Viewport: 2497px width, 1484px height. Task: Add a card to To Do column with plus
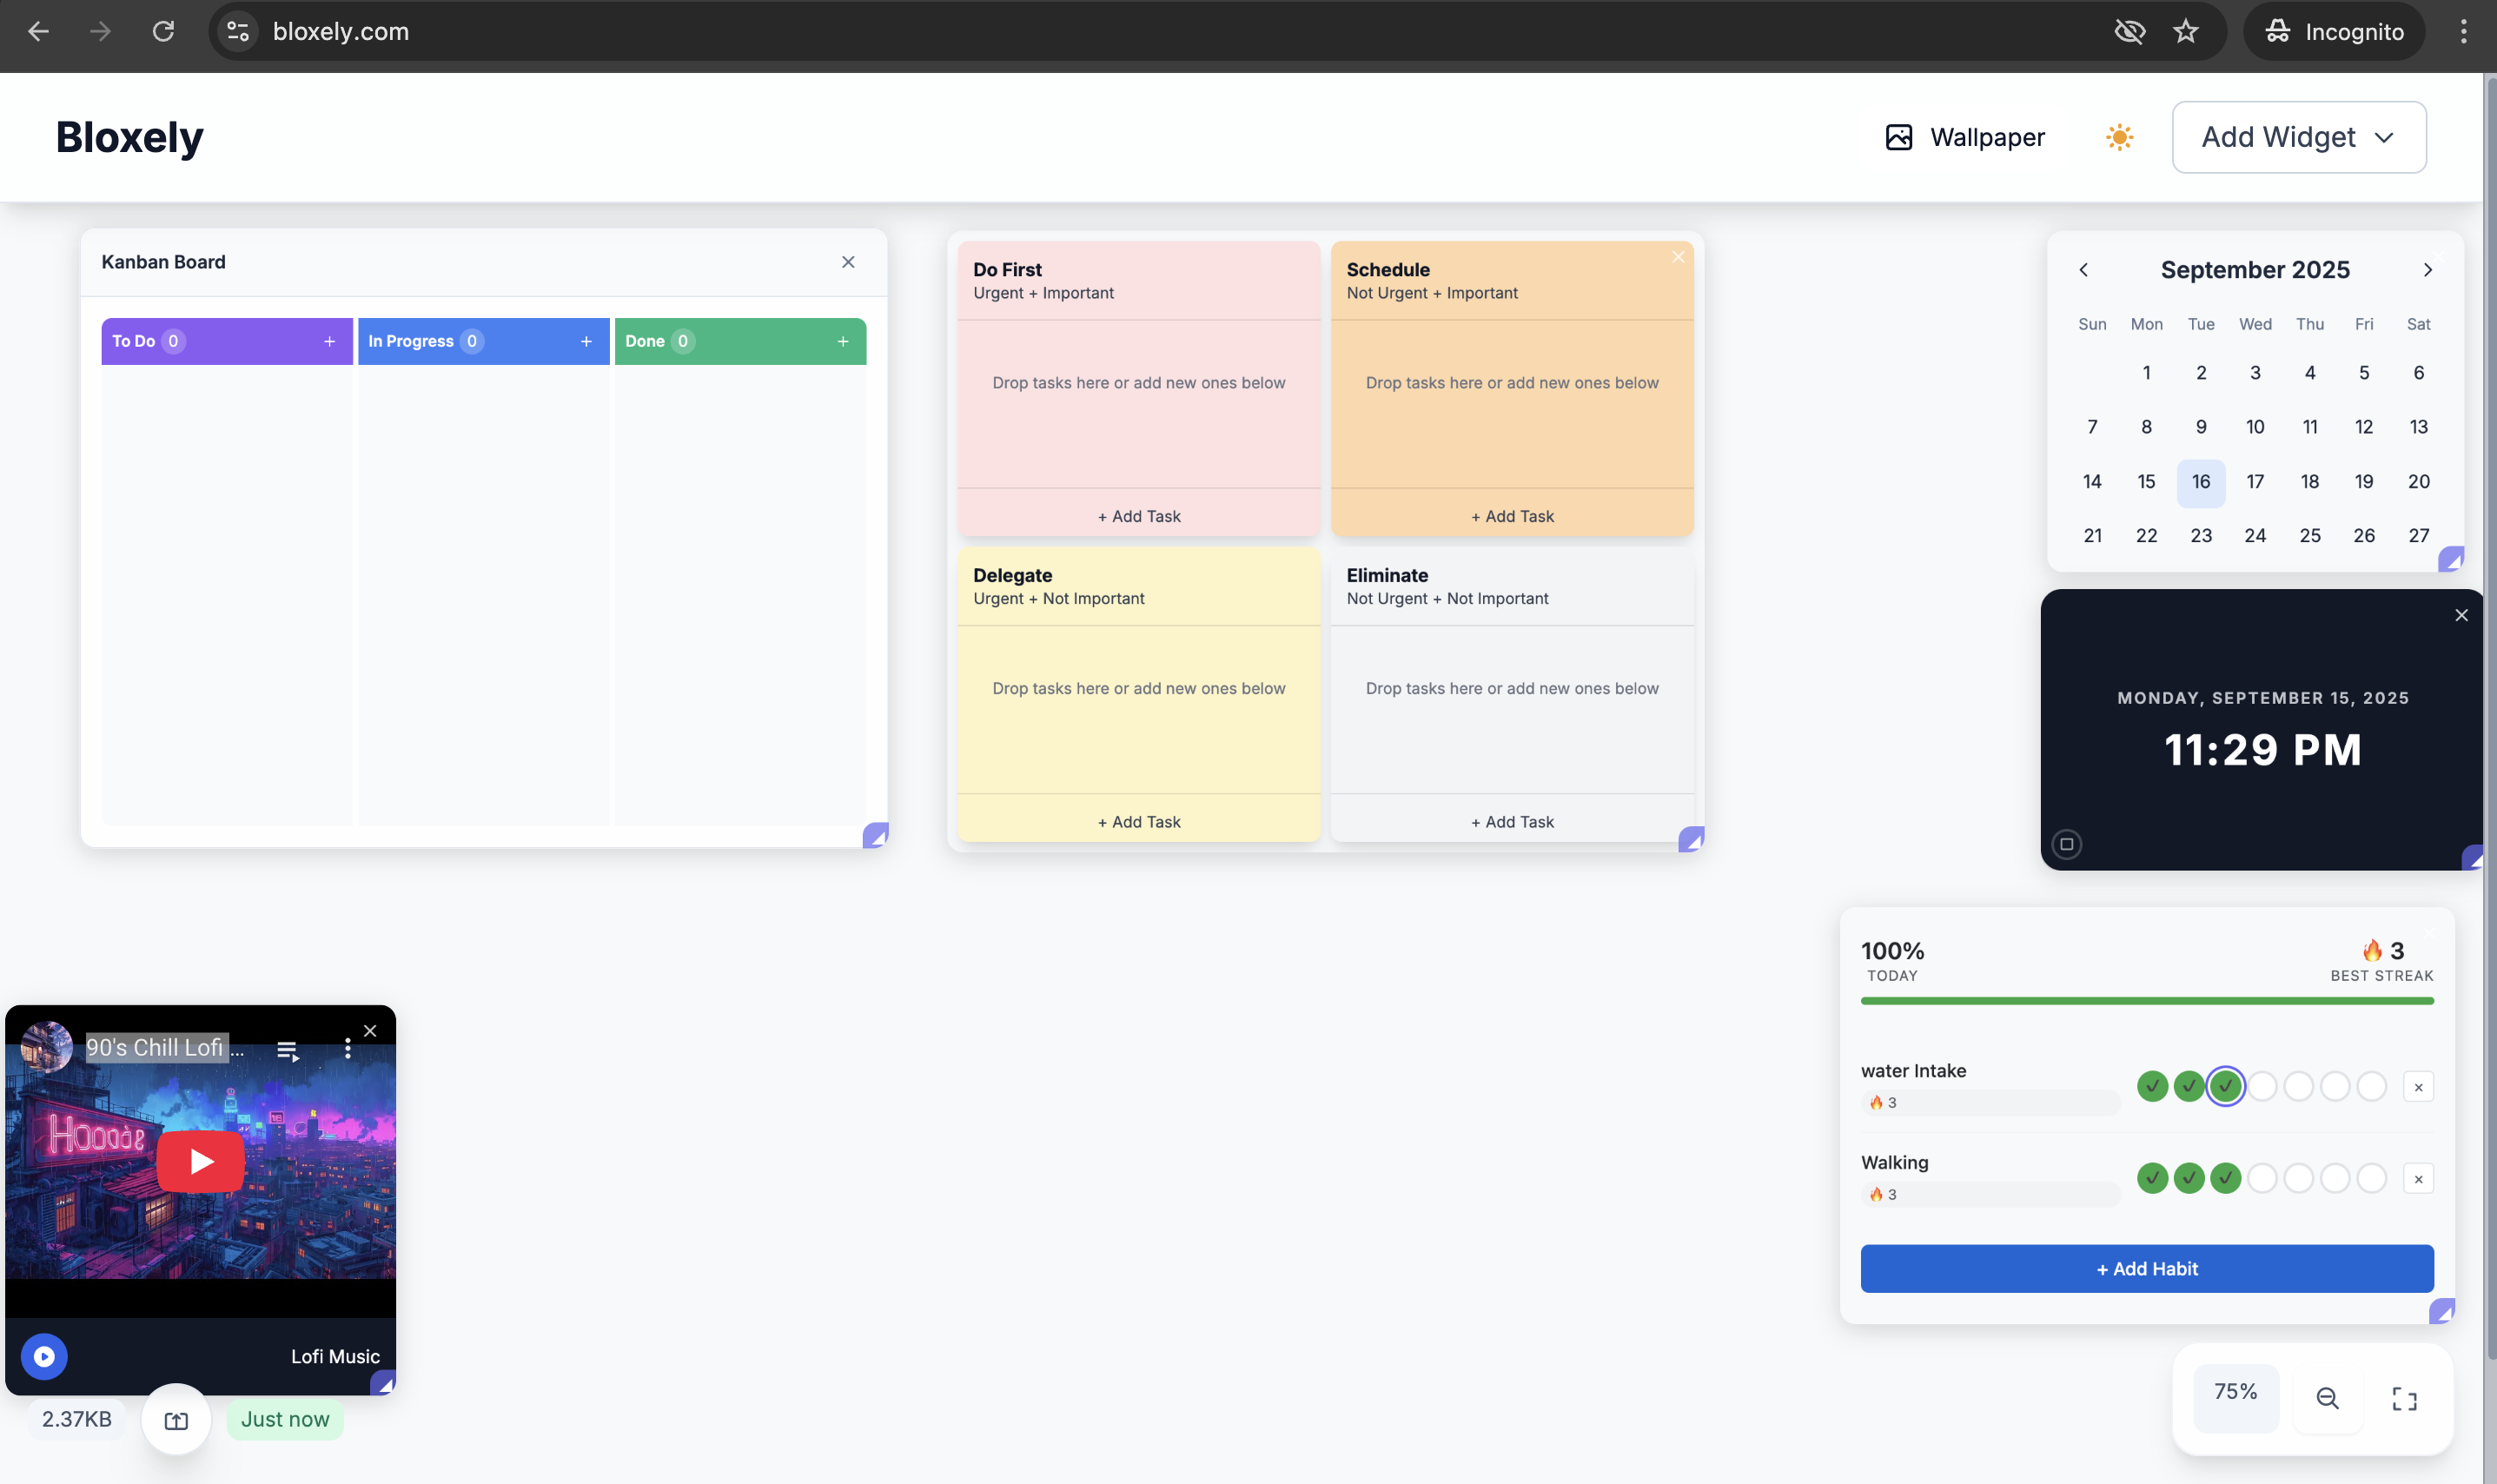point(329,341)
